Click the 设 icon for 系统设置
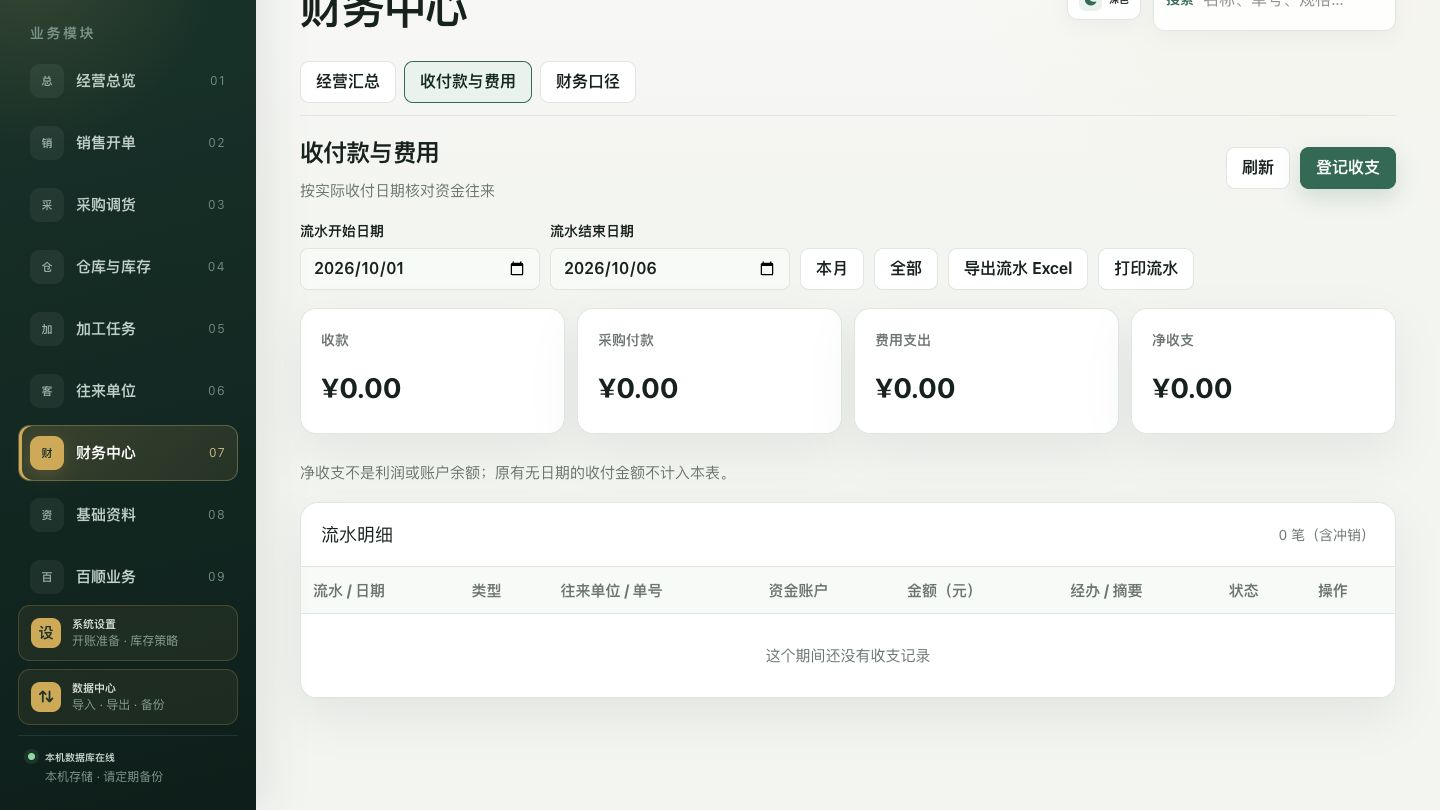Screen dimensions: 1440x810 (x=46, y=633)
